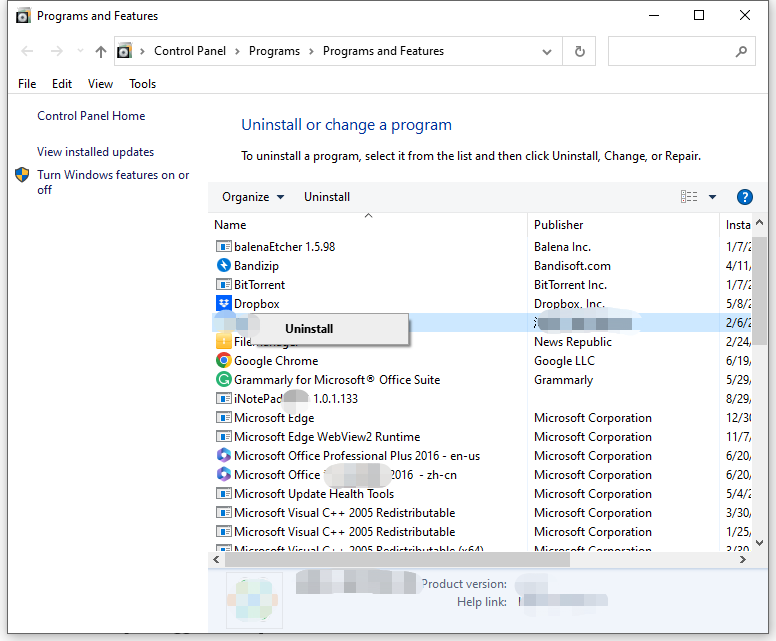Select the Google Chrome icon
The image size is (776, 641).
224,360
